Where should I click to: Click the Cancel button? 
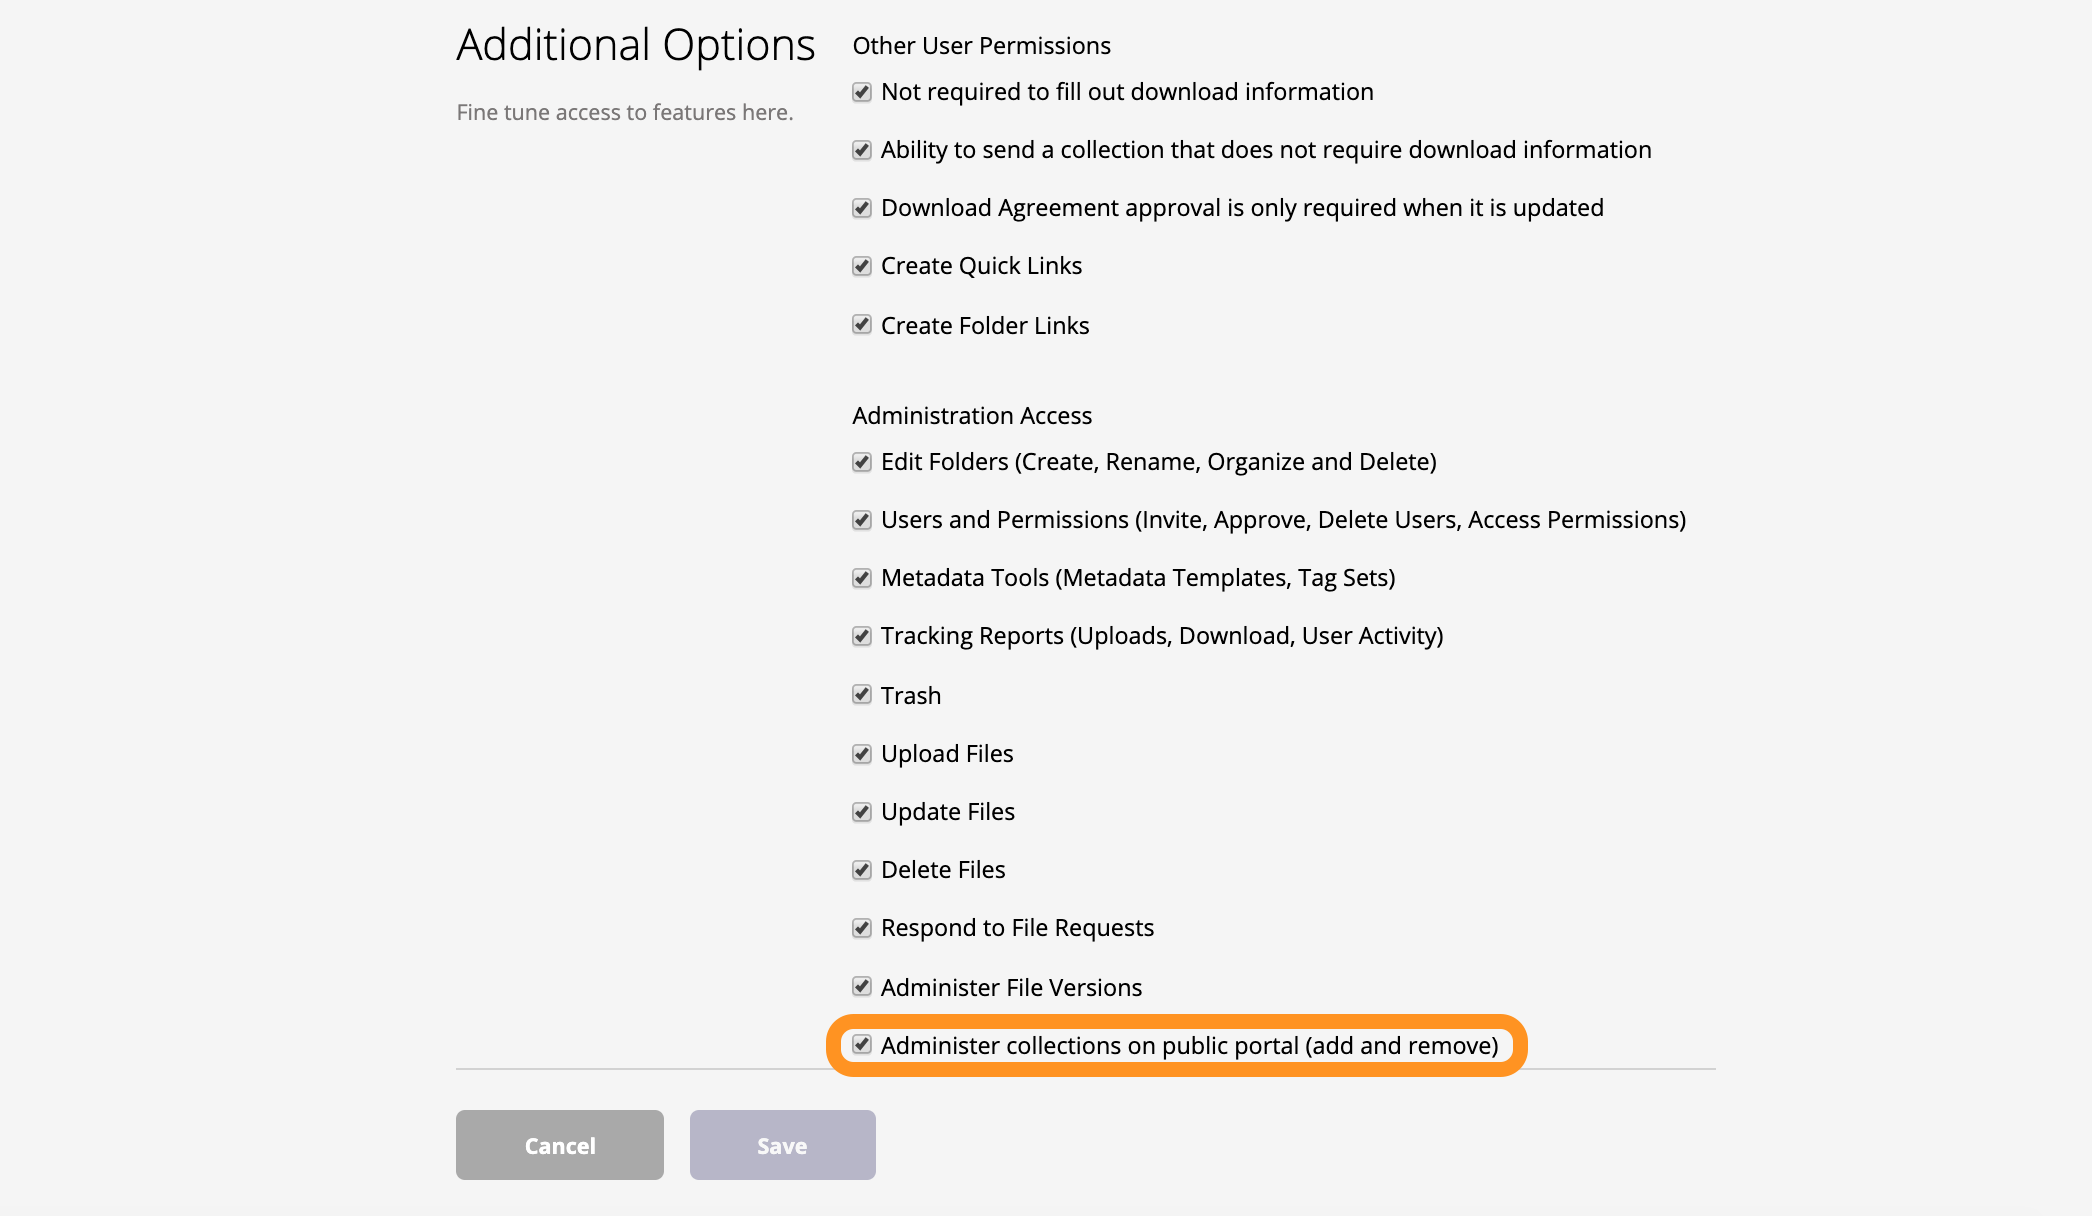pyautogui.click(x=560, y=1145)
